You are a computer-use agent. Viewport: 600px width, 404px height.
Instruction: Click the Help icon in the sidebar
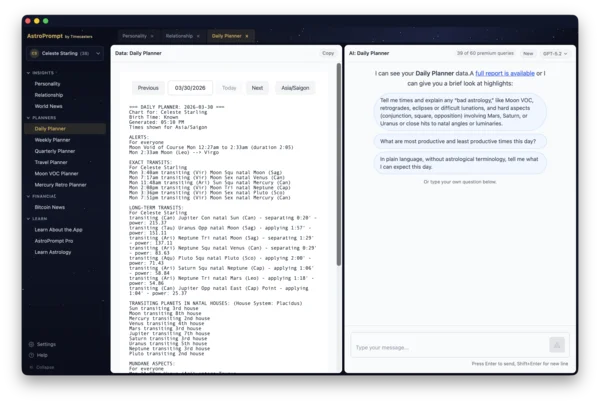[31, 355]
